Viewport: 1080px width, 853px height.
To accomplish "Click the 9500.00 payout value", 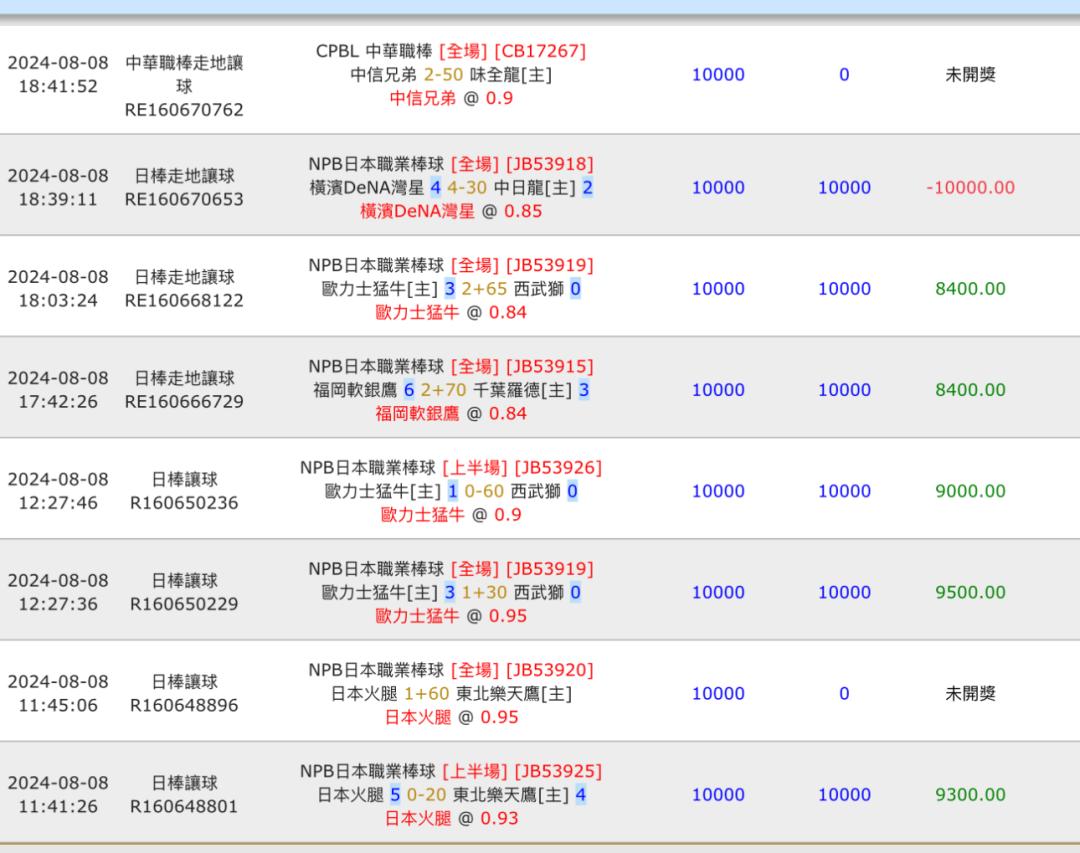I will pyautogui.click(x=970, y=593).
